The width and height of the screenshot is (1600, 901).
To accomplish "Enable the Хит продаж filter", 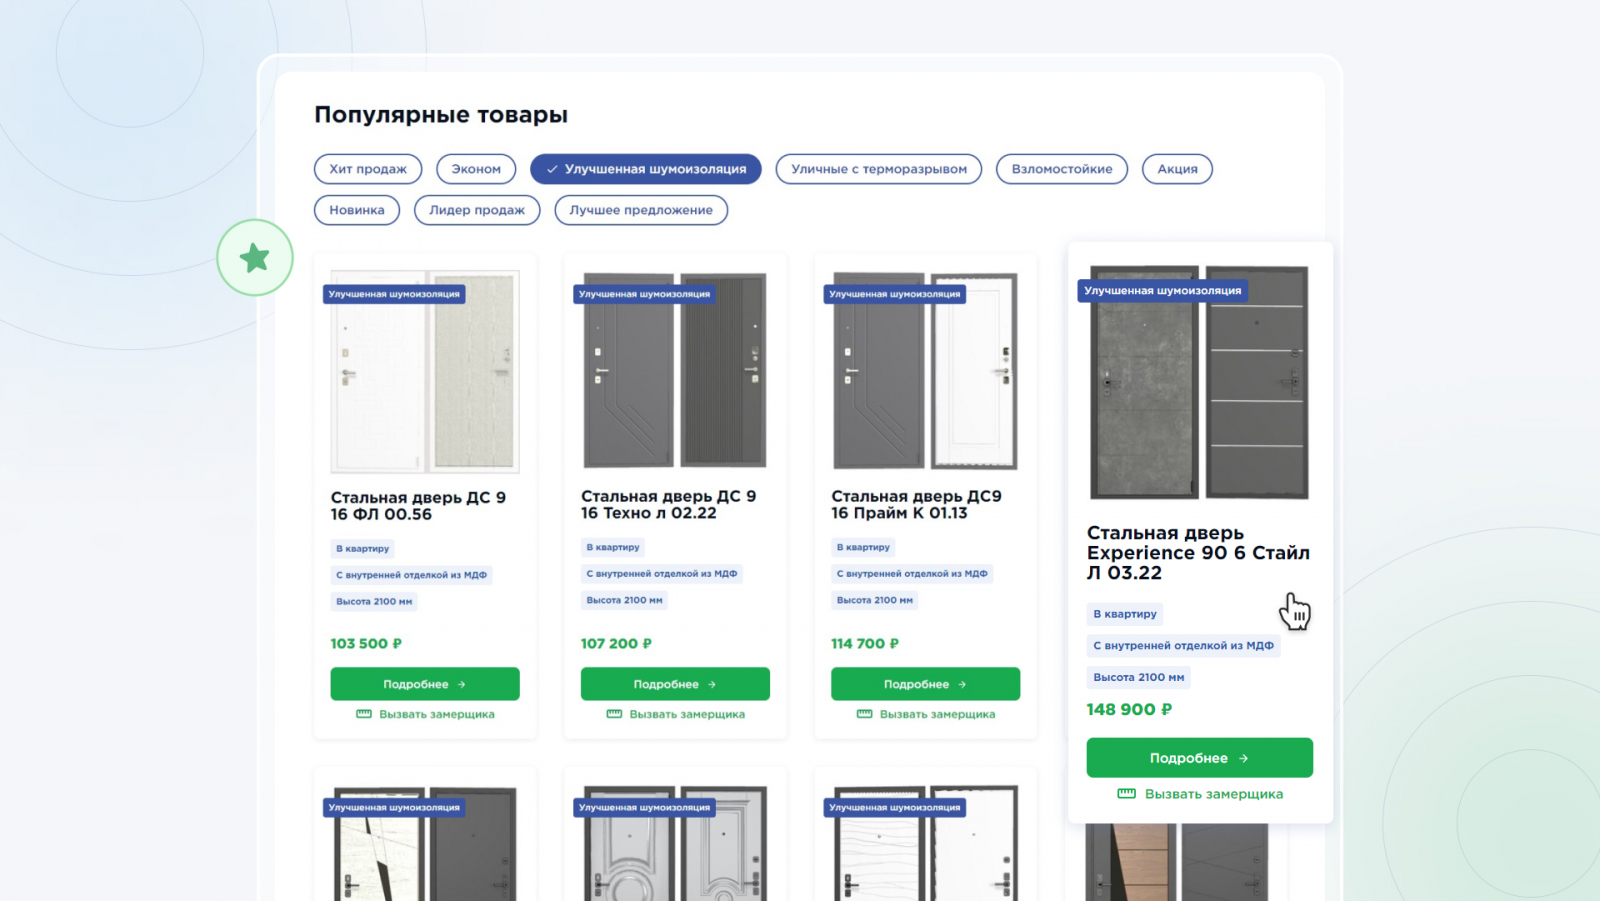I will 368,169.
